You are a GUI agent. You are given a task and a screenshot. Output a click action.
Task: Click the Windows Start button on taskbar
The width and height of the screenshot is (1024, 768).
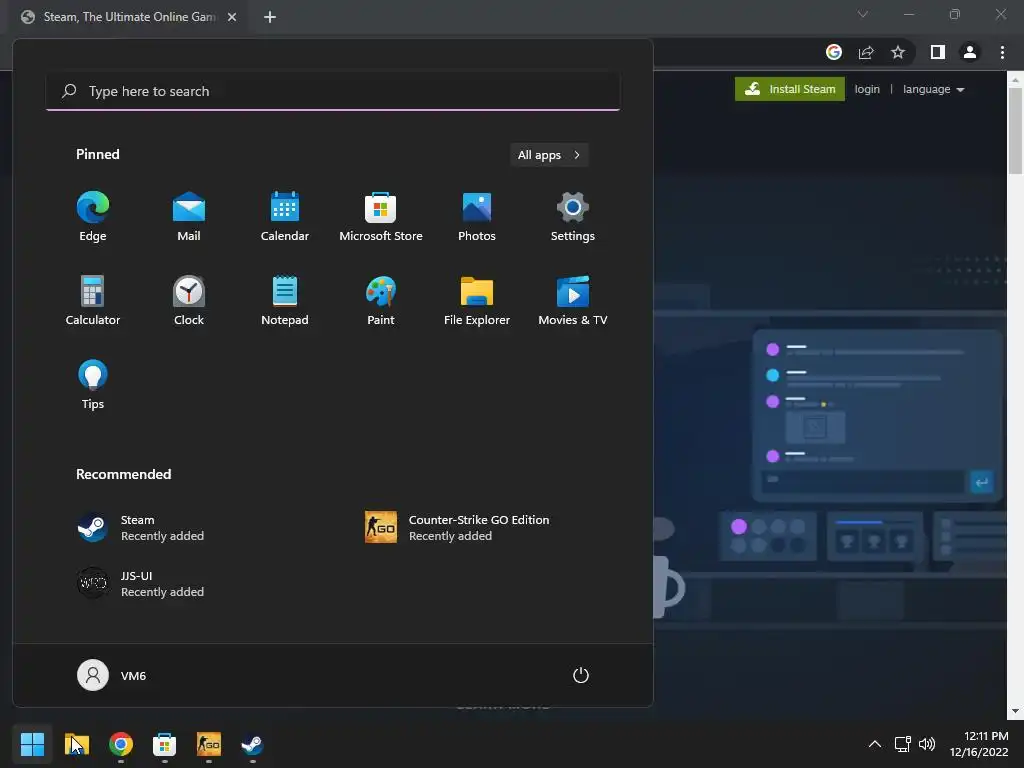pyautogui.click(x=32, y=744)
